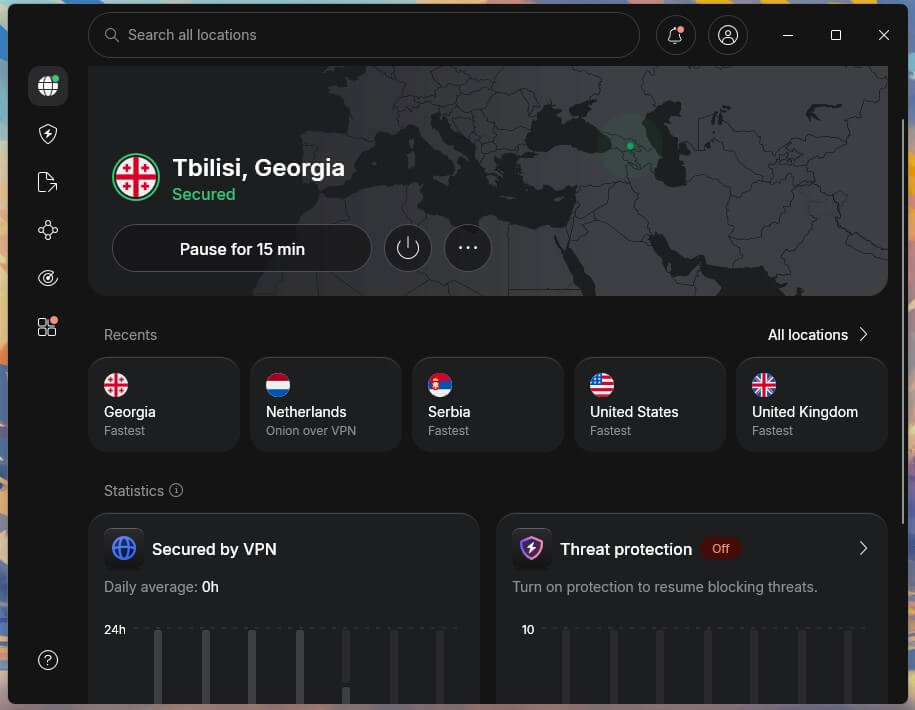
Task: Close the VPN window
Action: [x=883, y=35]
